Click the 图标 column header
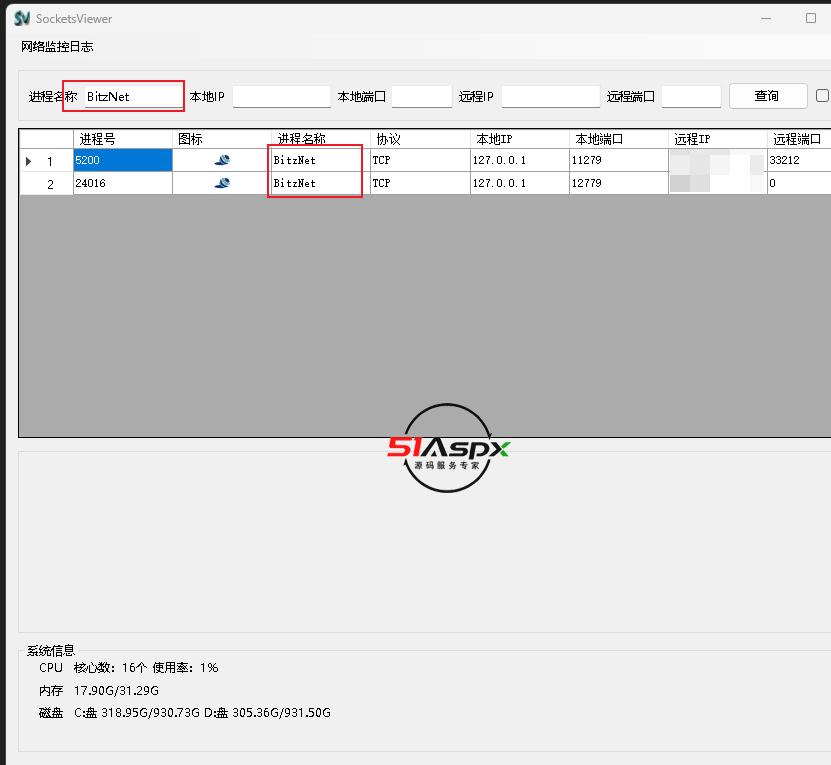The width and height of the screenshot is (831, 765). coord(222,139)
